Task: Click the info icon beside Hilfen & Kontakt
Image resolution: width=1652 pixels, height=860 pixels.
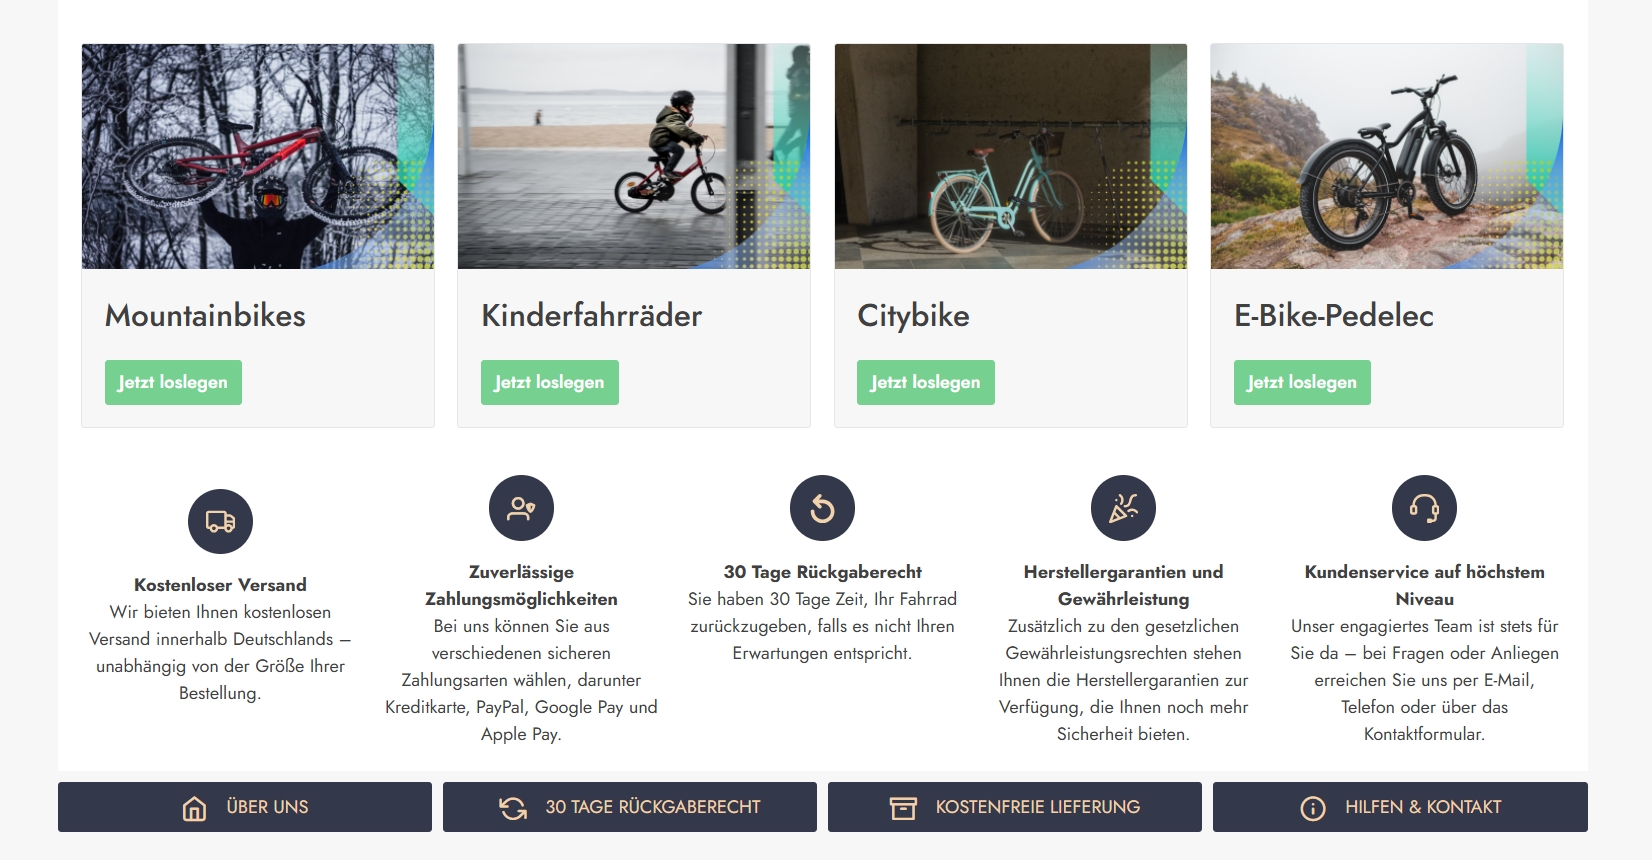Action: (x=1313, y=808)
